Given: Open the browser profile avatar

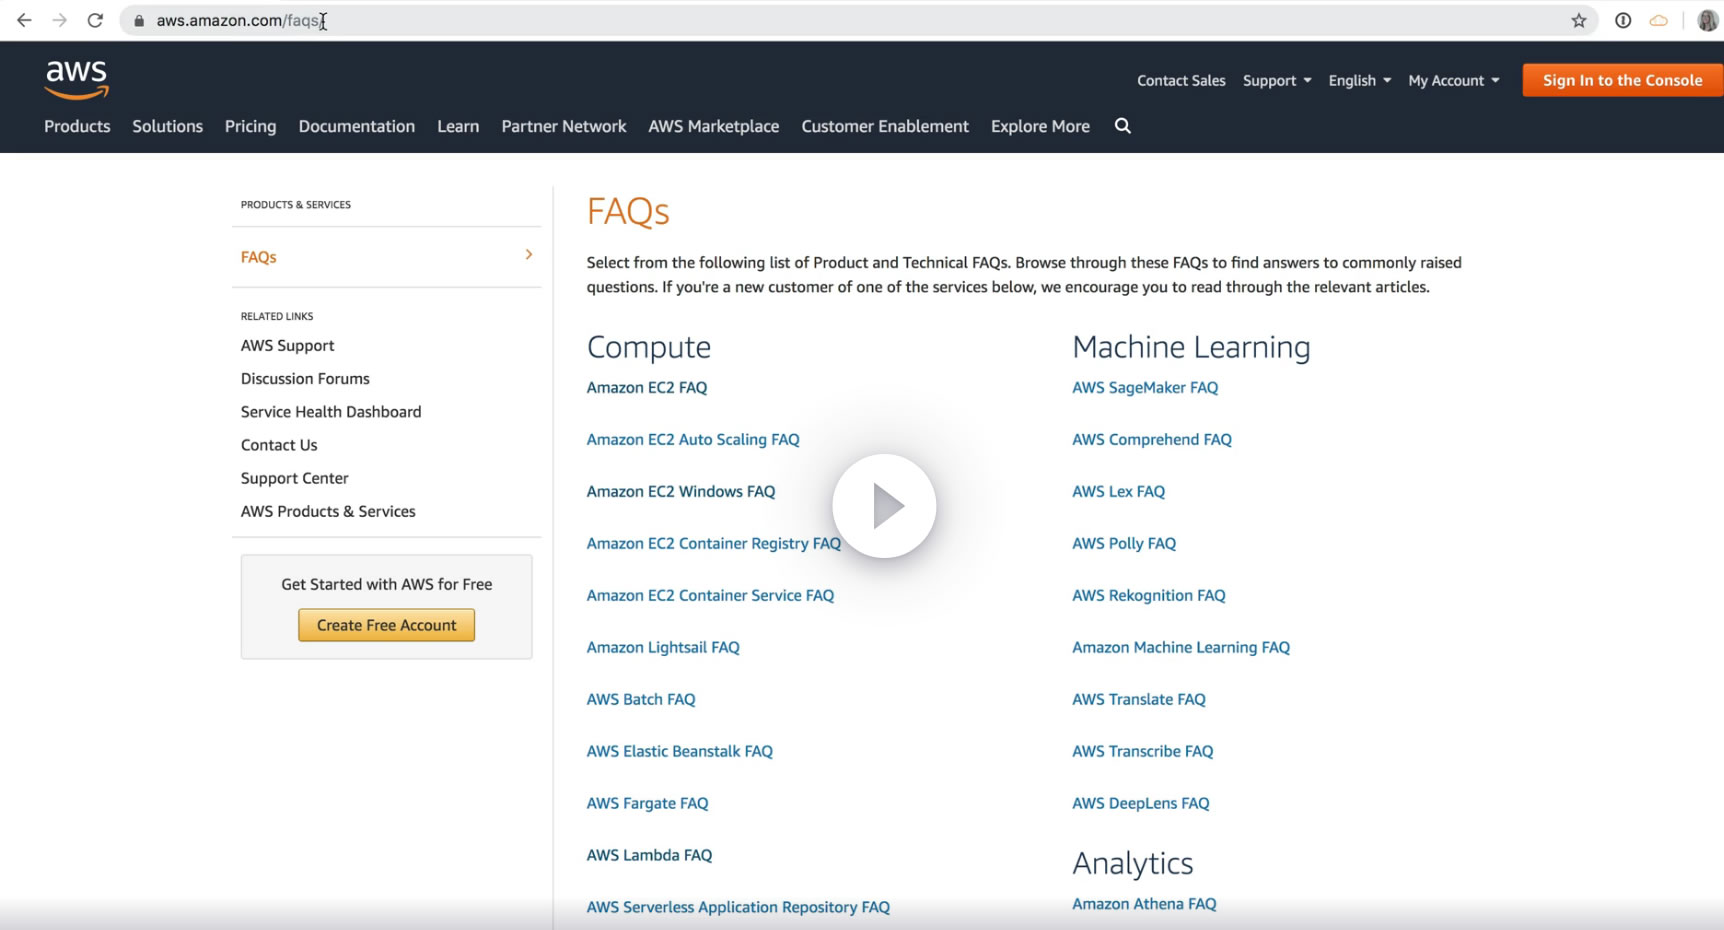Looking at the screenshot, I should point(1708,20).
